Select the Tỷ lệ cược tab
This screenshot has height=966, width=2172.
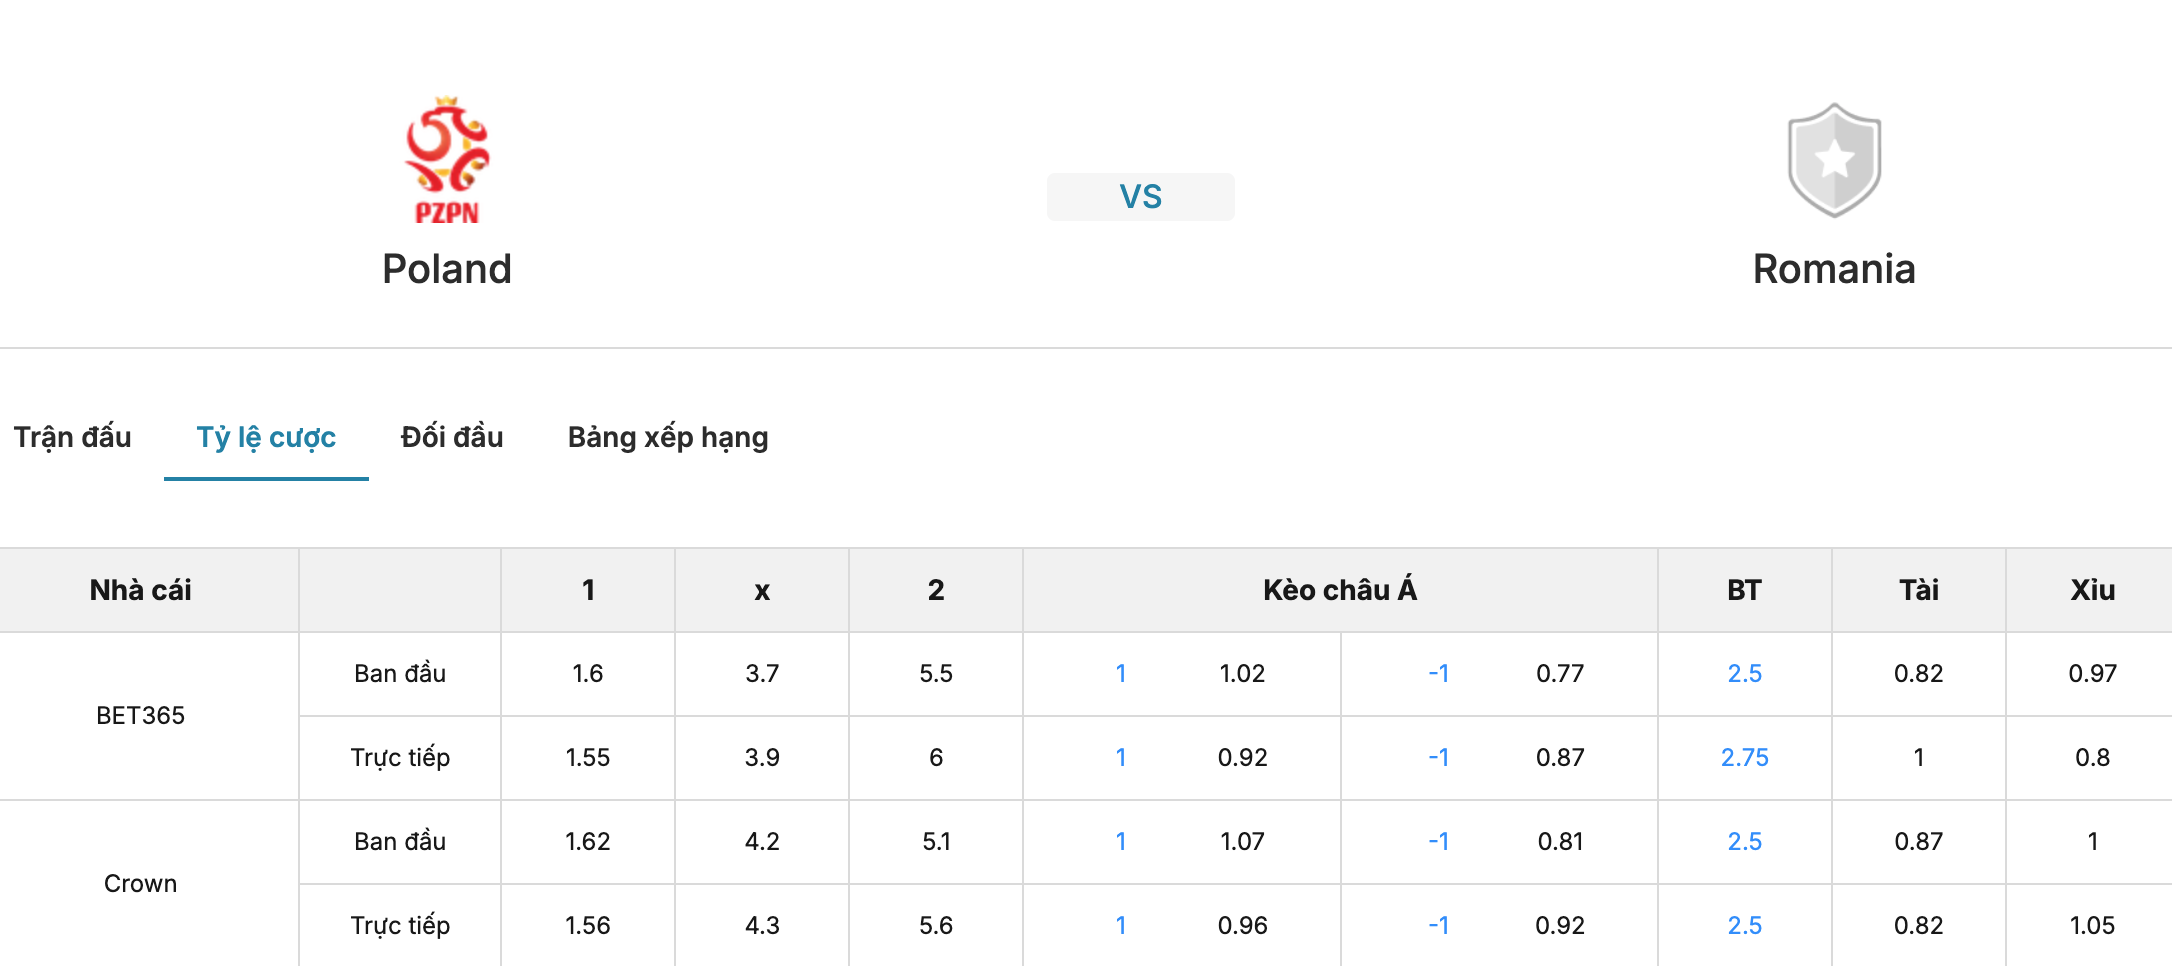(x=266, y=437)
